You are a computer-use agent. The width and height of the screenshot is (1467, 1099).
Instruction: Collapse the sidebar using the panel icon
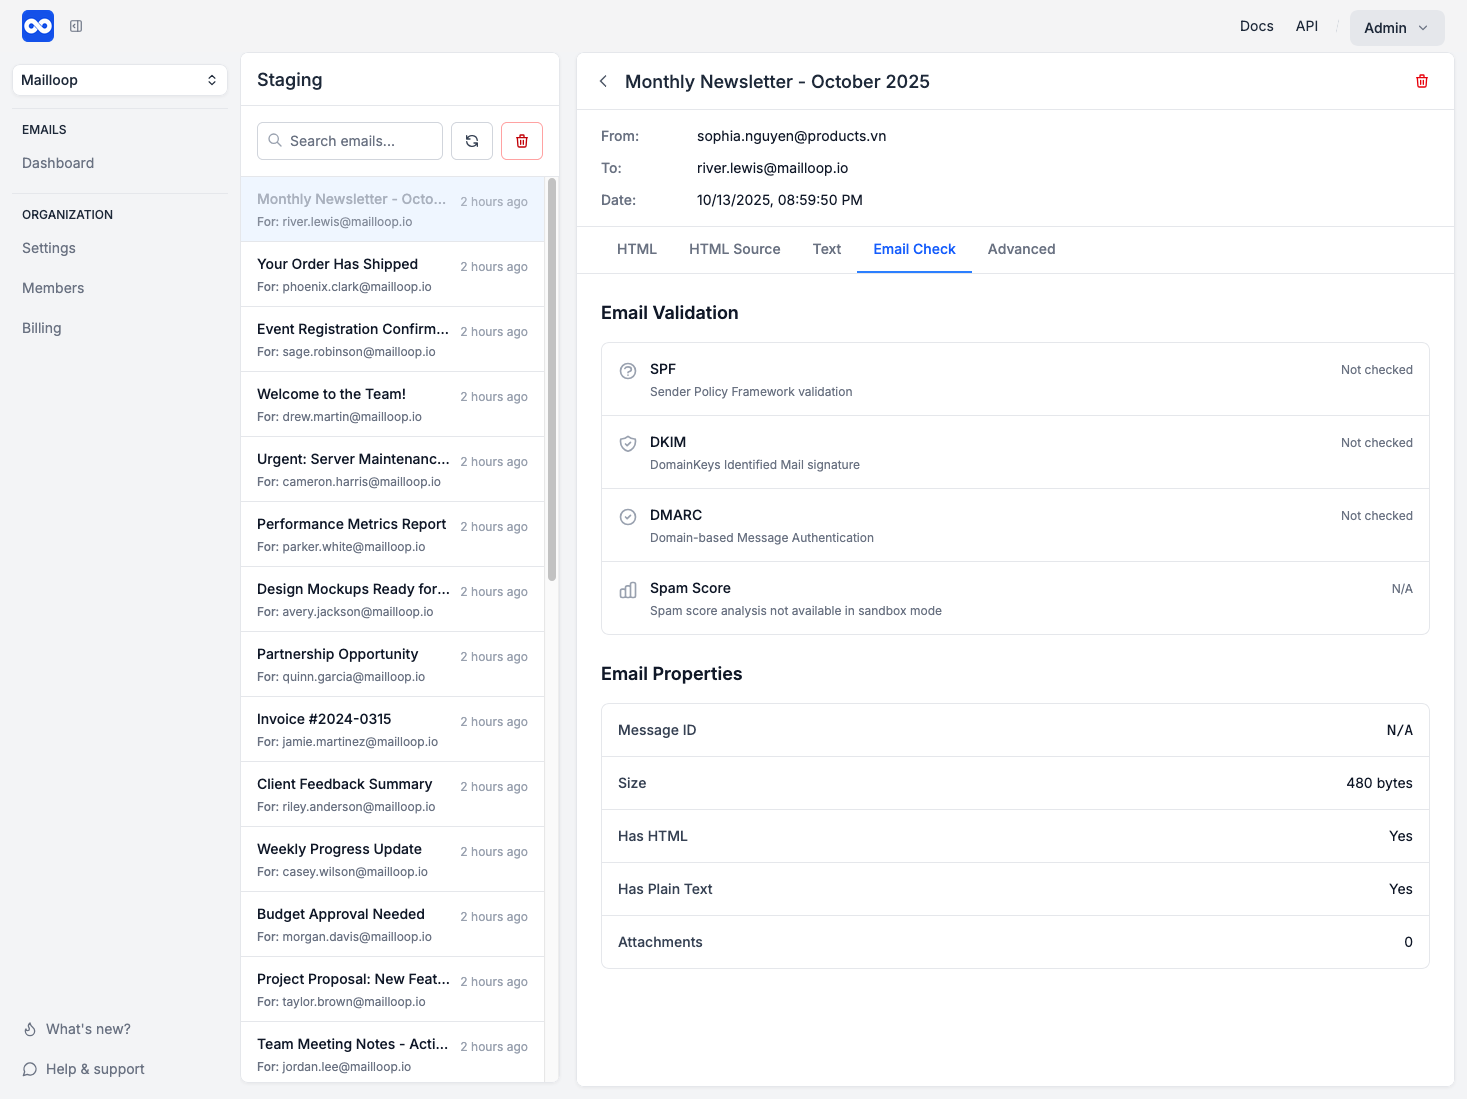coord(76,26)
